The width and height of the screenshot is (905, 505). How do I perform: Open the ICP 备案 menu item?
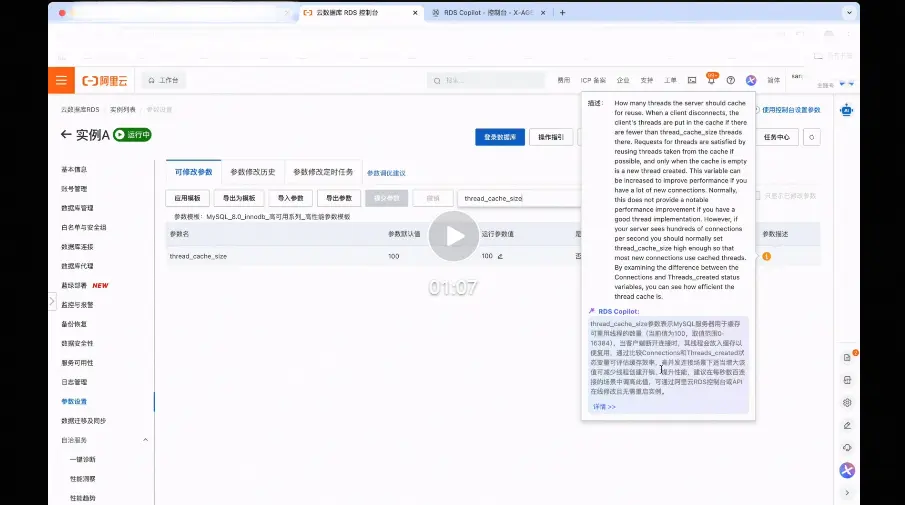click(593, 80)
